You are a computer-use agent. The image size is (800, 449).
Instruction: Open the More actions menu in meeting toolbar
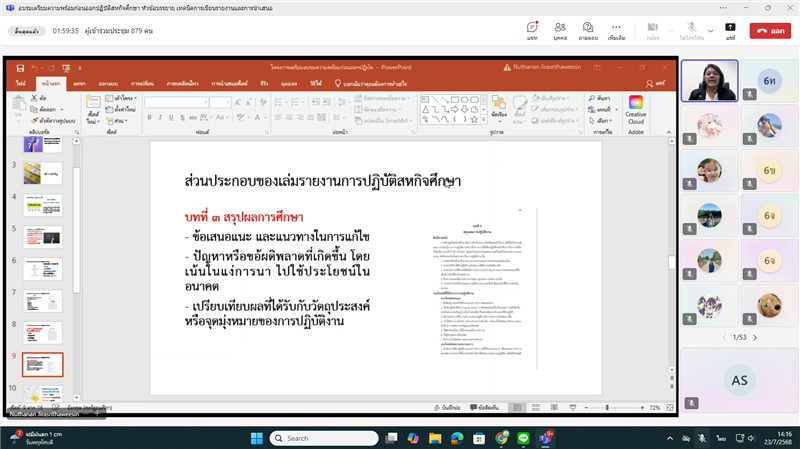[x=617, y=31]
